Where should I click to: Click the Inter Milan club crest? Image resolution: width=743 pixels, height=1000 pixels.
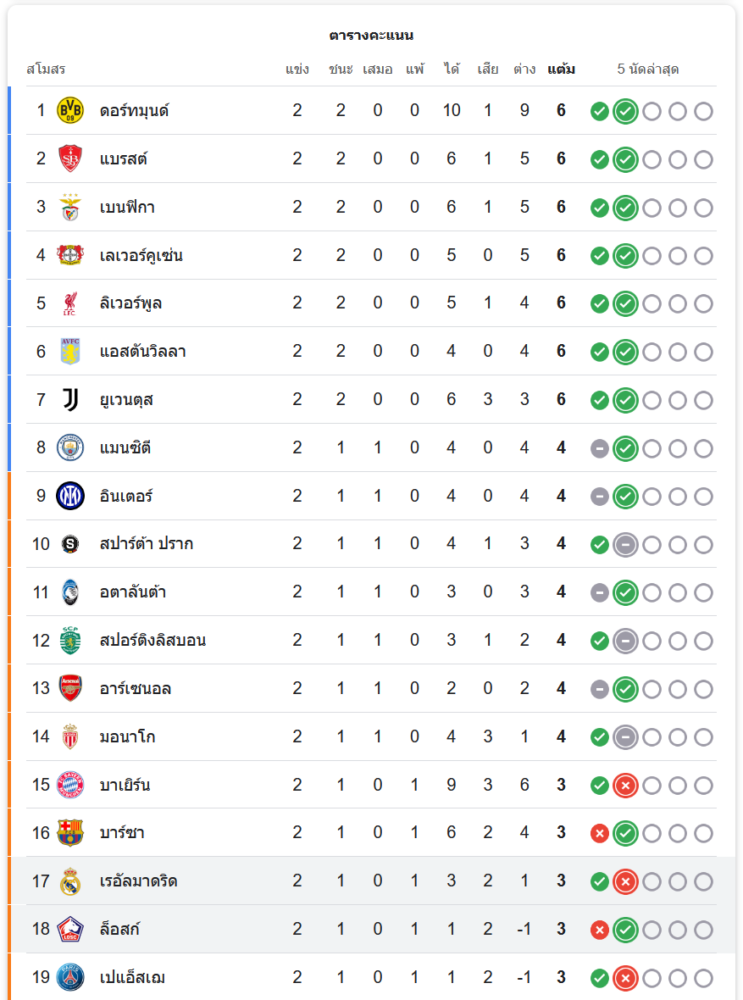coord(70,496)
